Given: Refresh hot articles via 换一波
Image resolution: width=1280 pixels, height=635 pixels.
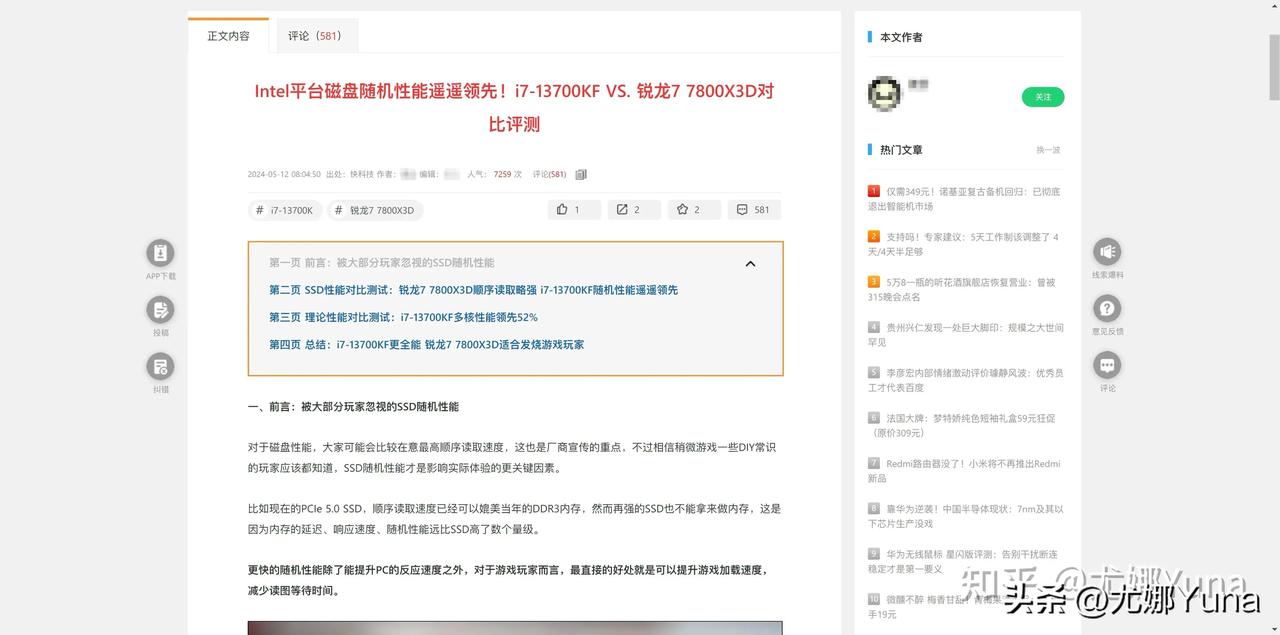Looking at the screenshot, I should [1048, 150].
